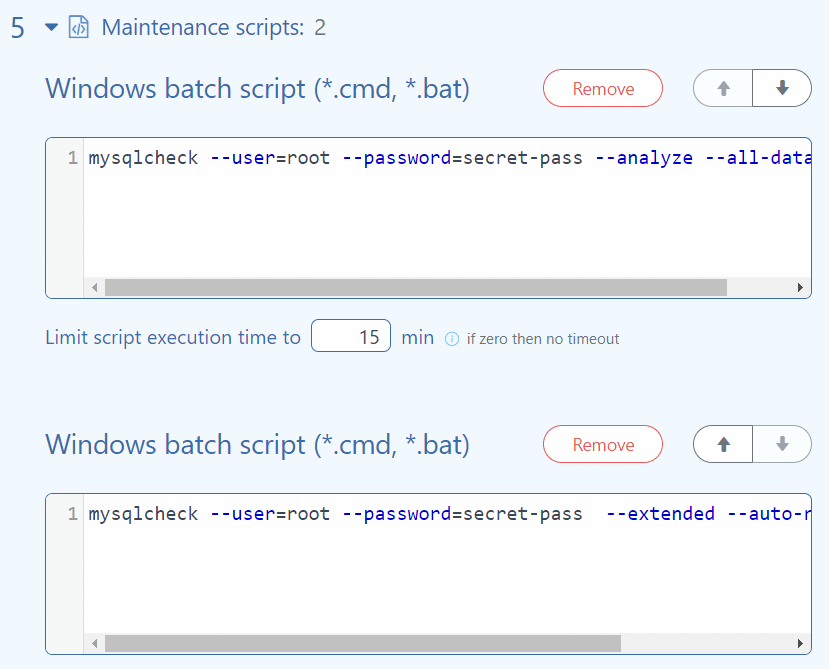This screenshot has width=829, height=669.
Task: Click inside the --analyze script code editor
Action: click(x=440, y=210)
